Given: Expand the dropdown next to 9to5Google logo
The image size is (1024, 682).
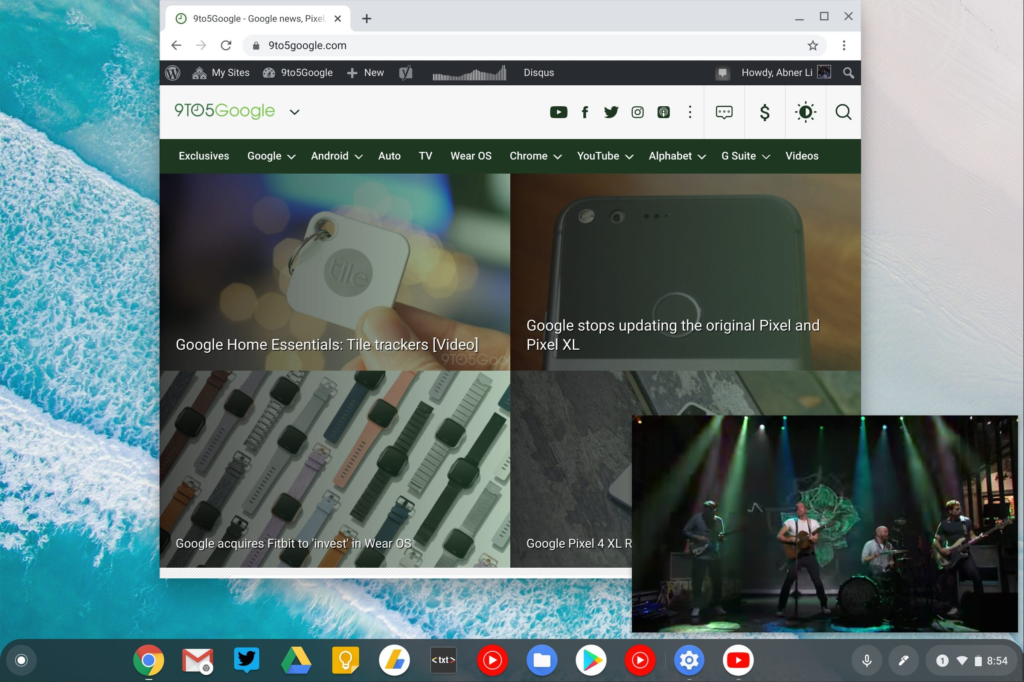Looking at the screenshot, I should tap(295, 112).
